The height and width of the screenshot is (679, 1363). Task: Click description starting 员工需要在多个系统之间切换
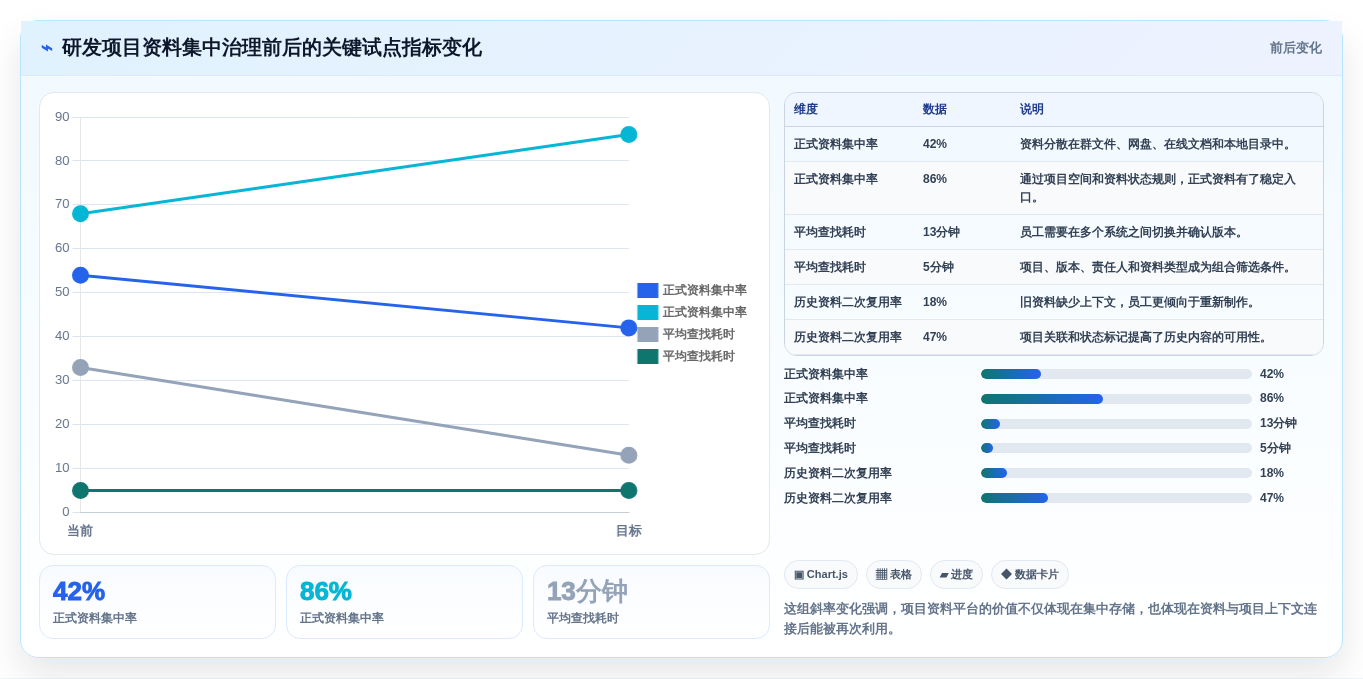tap(1133, 232)
